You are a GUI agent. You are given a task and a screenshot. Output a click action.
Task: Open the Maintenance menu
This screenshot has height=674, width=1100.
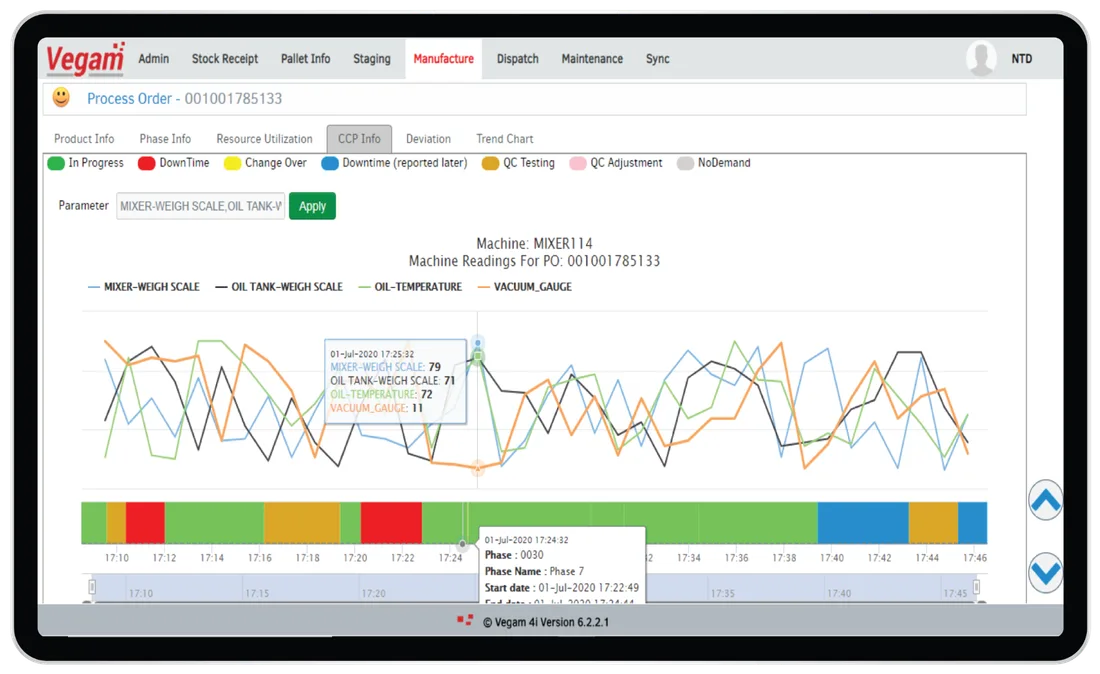pyautogui.click(x=592, y=59)
